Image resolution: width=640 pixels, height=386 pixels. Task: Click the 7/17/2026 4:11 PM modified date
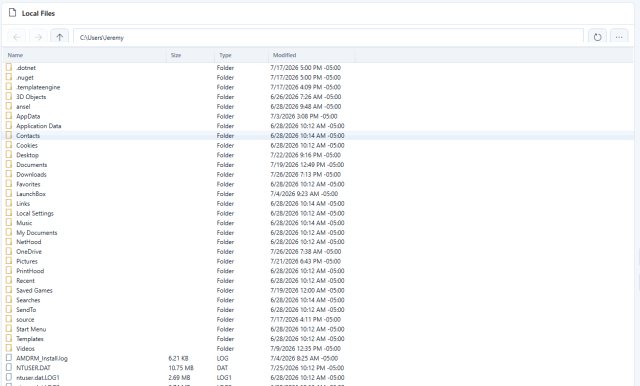point(306,319)
